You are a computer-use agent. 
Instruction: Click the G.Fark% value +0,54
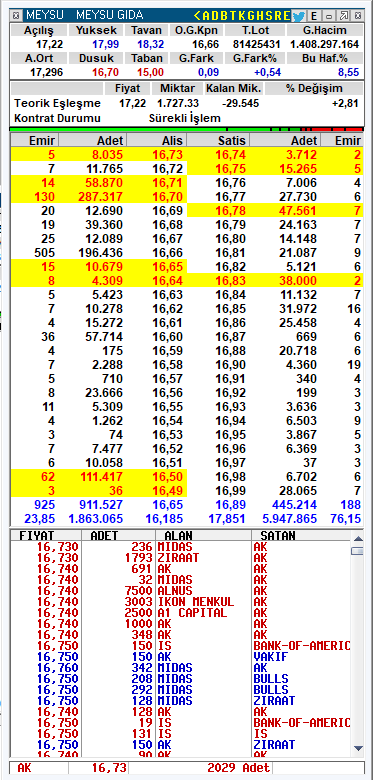268,73
